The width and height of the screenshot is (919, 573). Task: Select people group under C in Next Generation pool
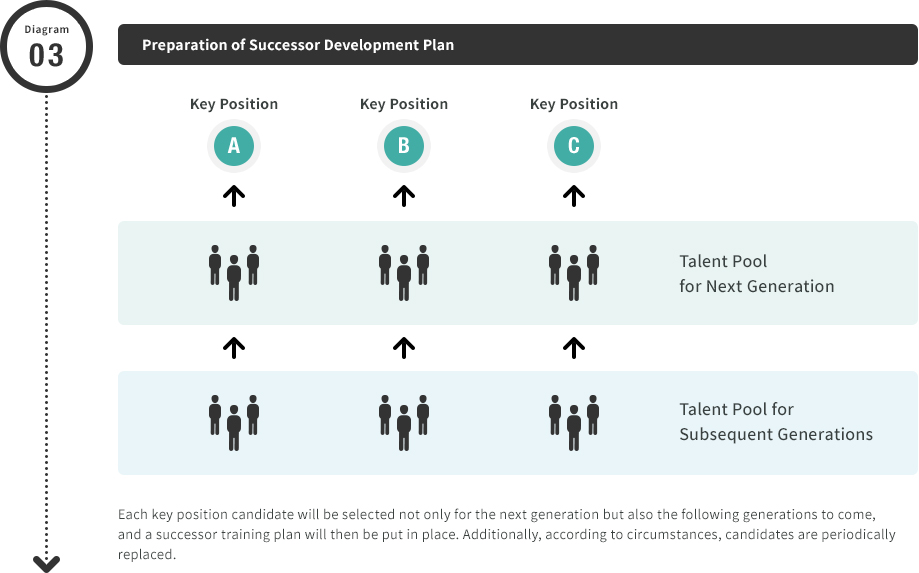click(574, 272)
